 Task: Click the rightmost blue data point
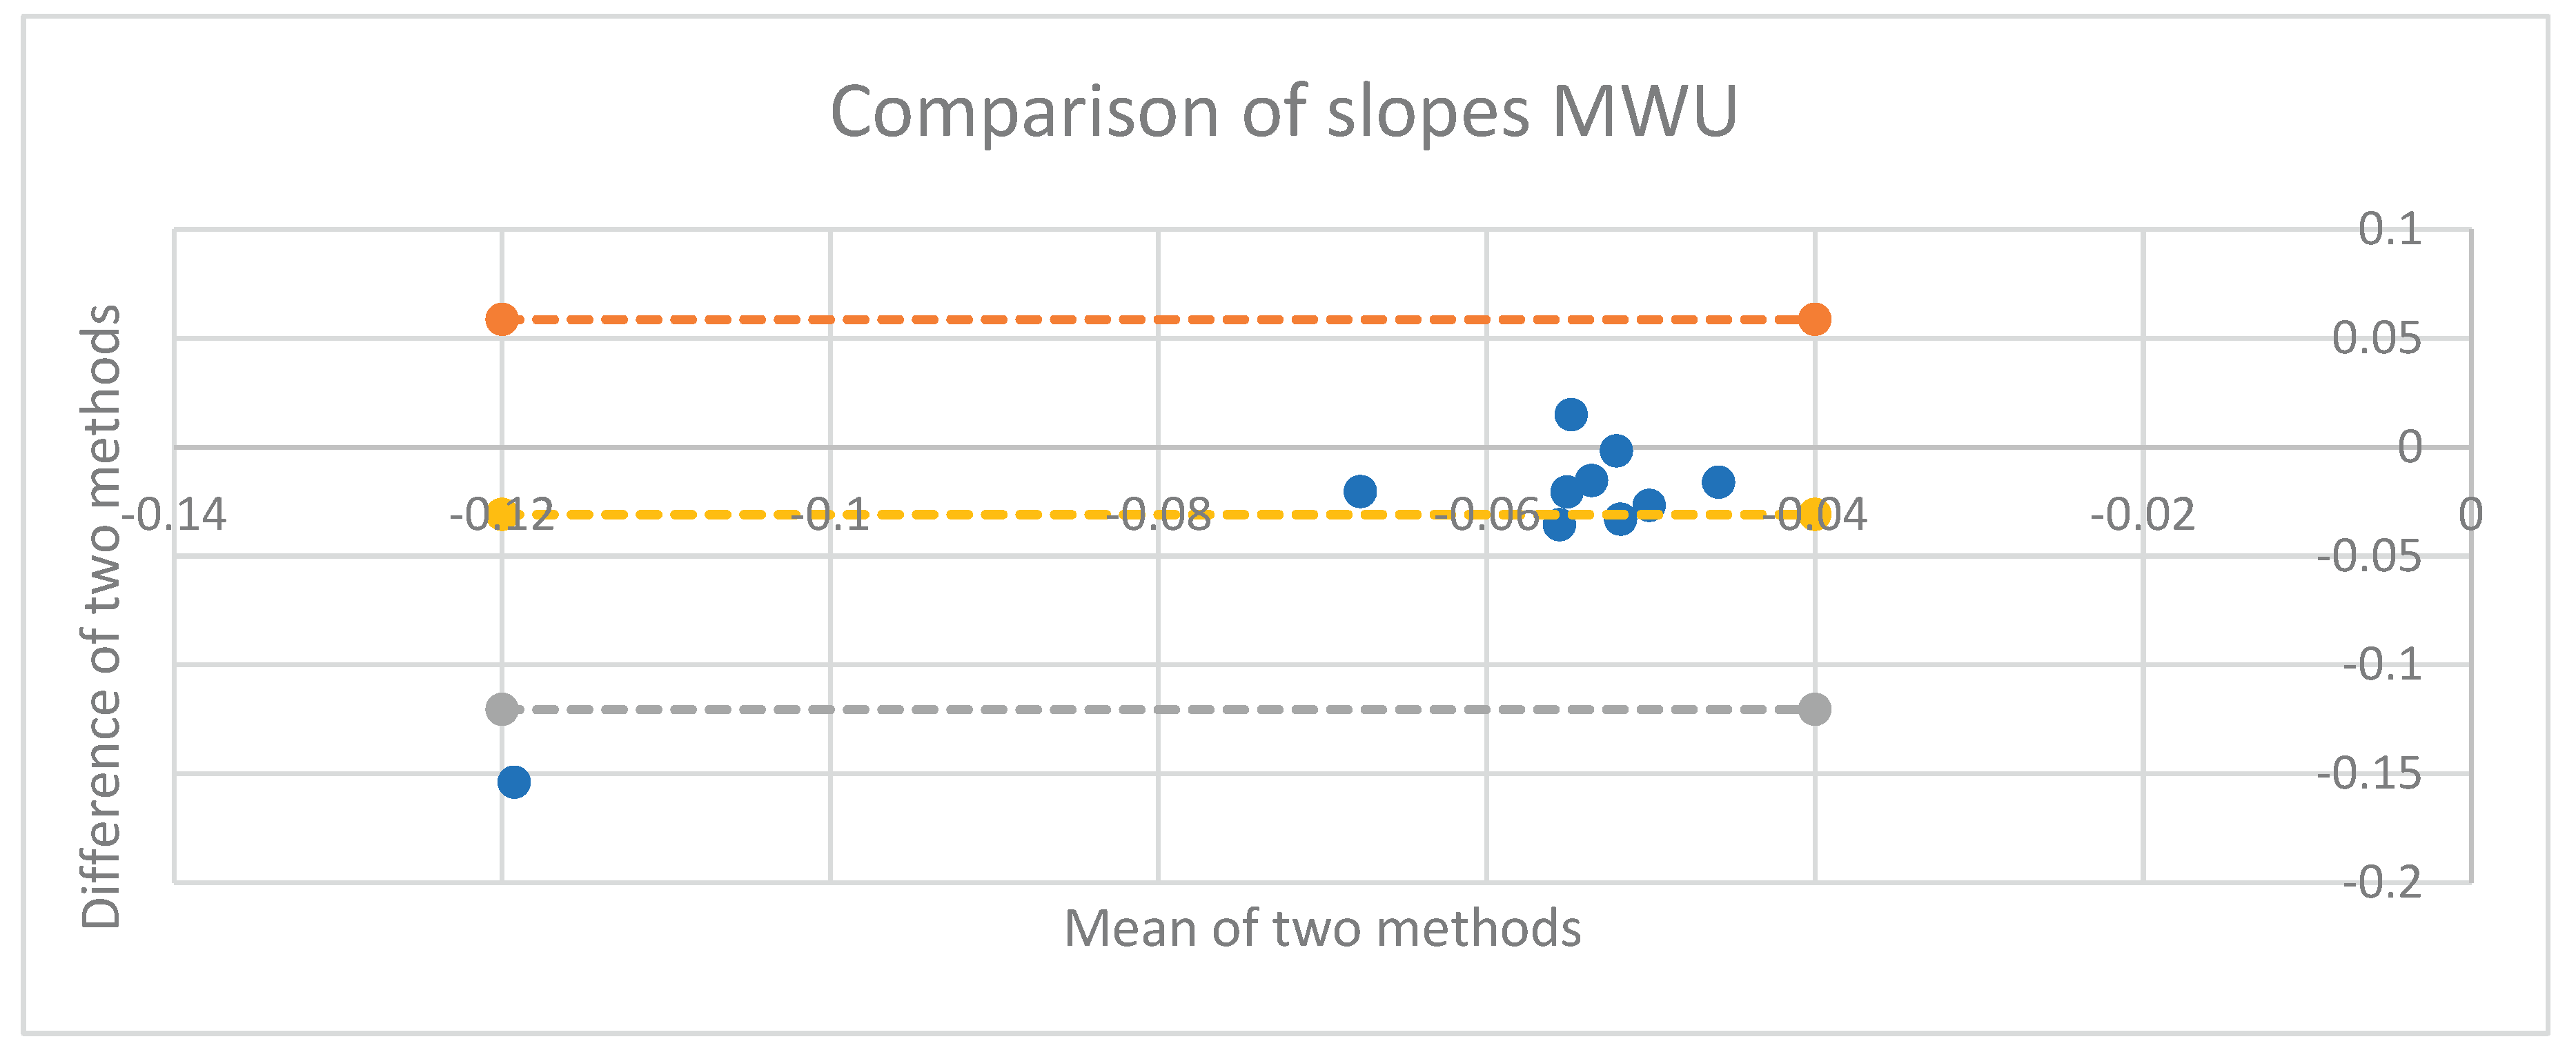(x=1718, y=482)
